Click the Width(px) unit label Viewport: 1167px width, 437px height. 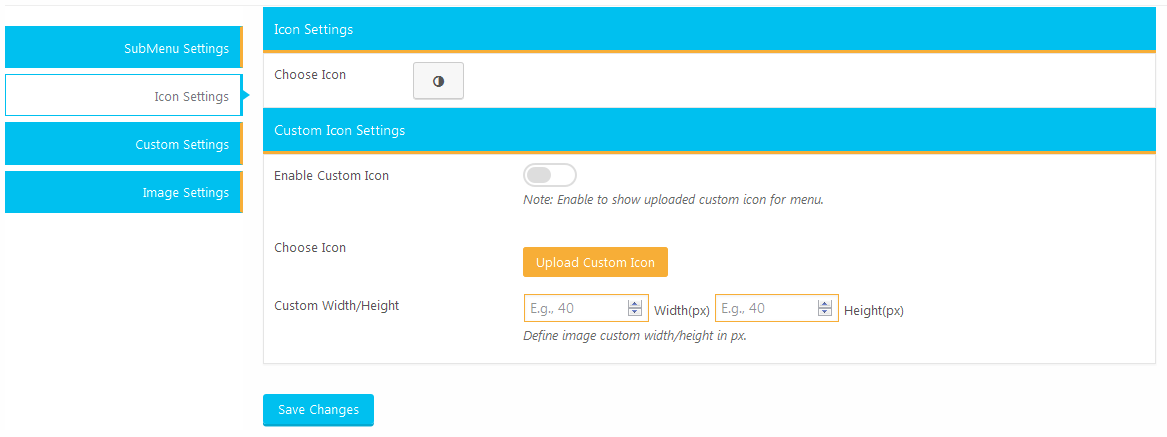pos(681,311)
